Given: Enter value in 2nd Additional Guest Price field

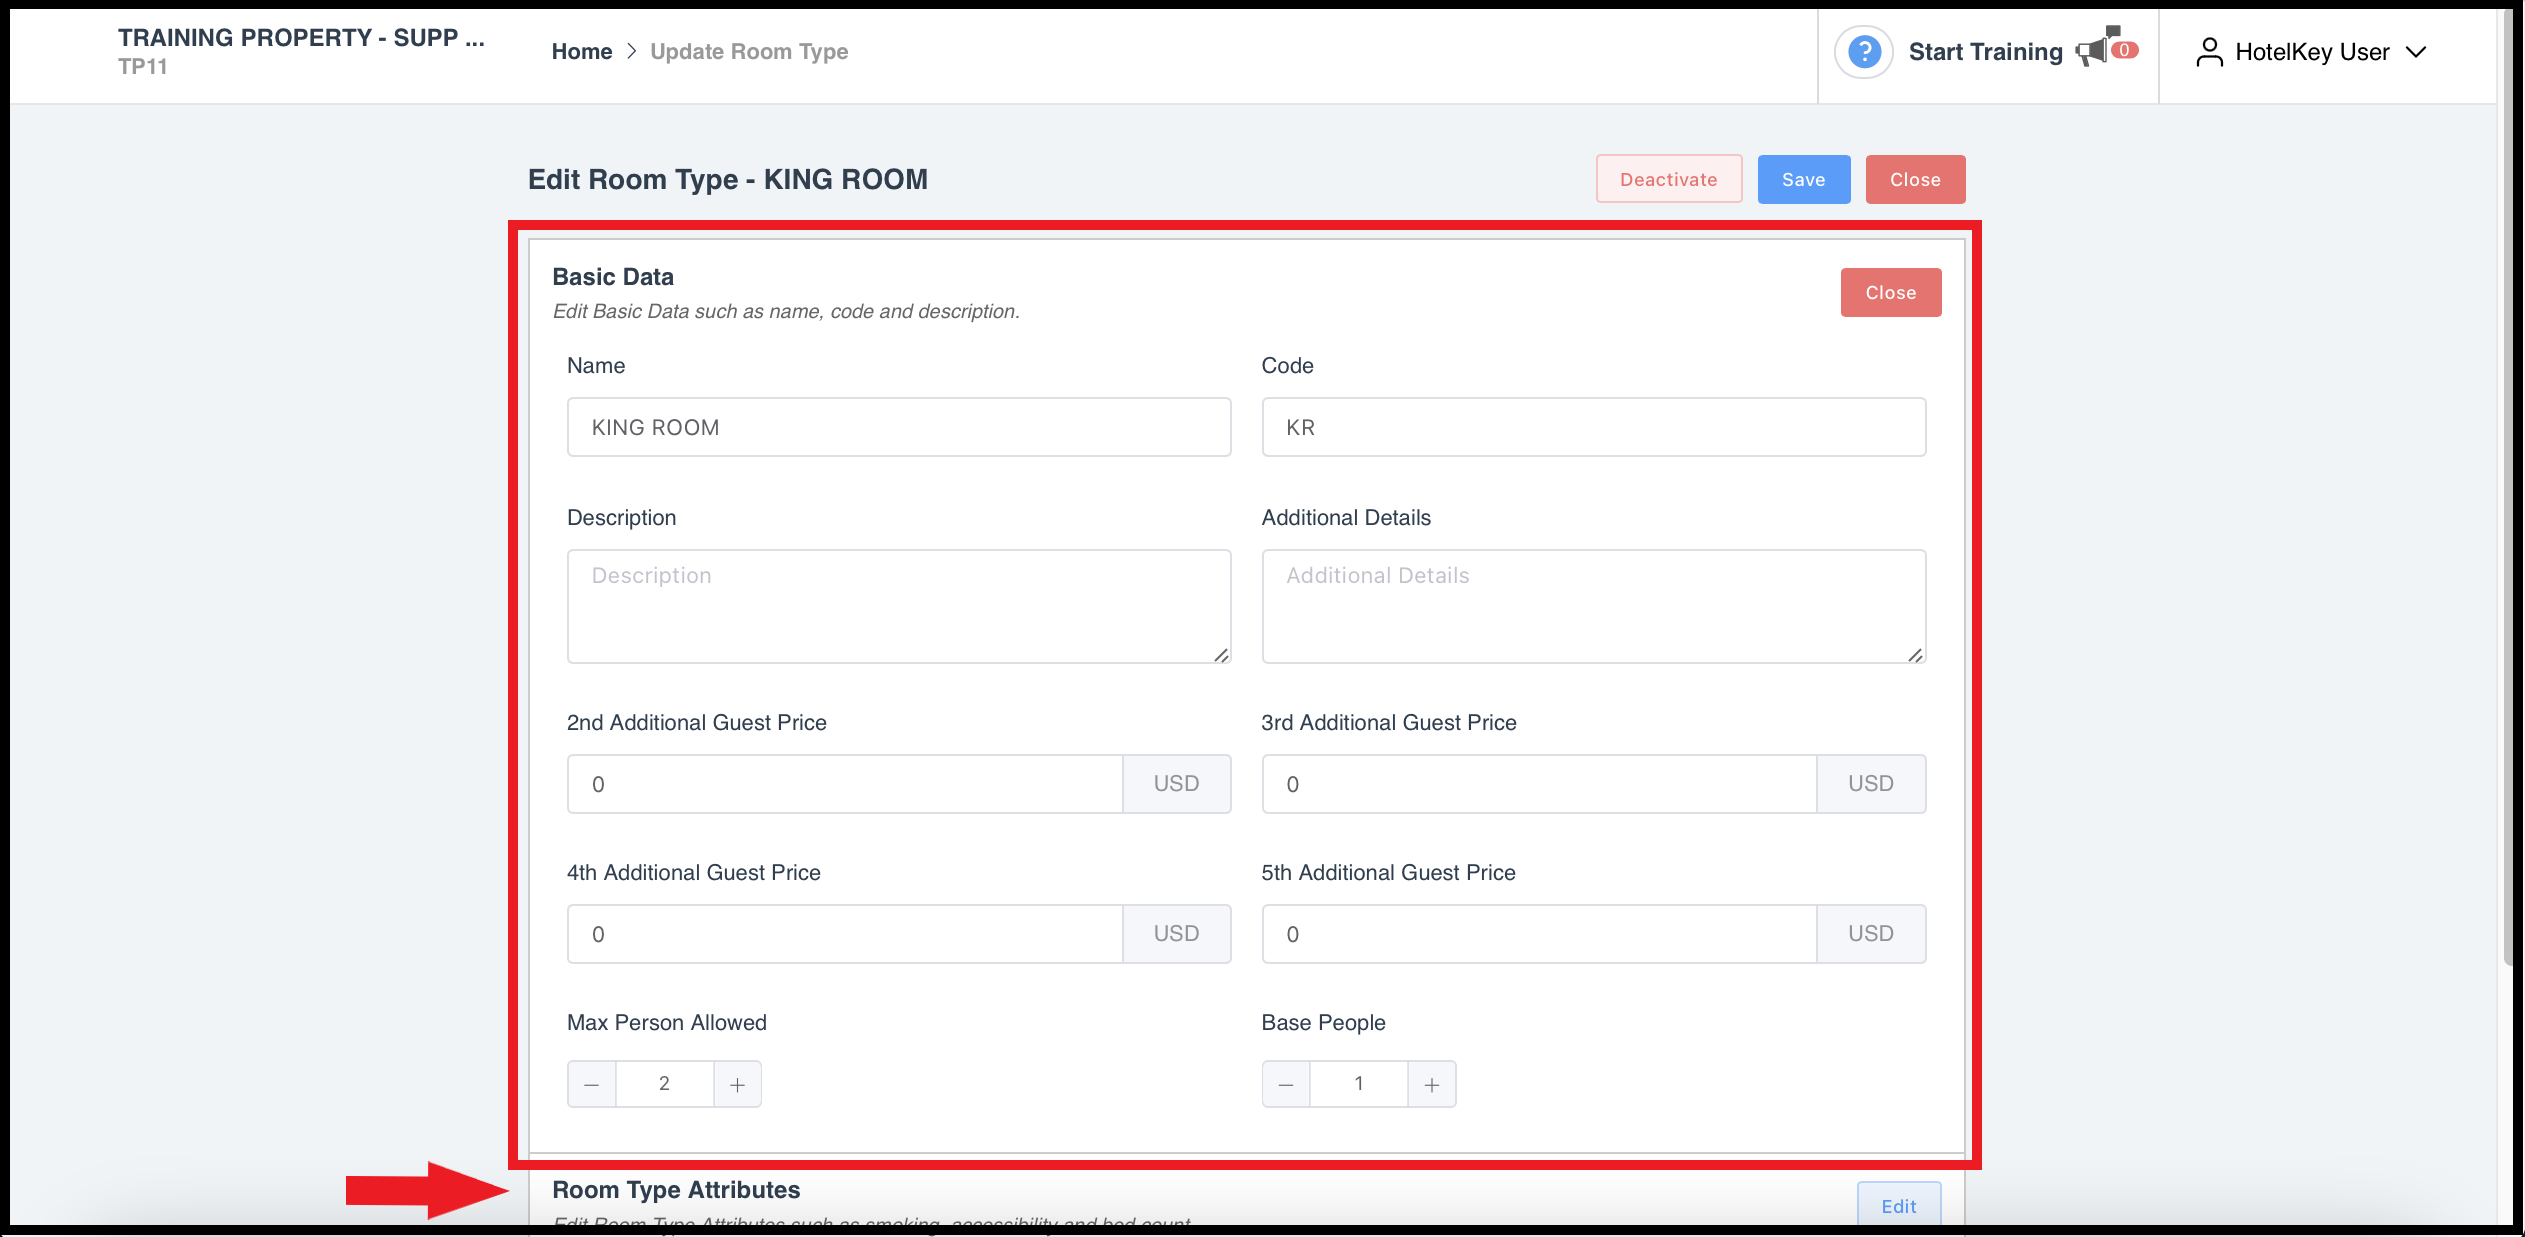Looking at the screenshot, I should pos(845,783).
